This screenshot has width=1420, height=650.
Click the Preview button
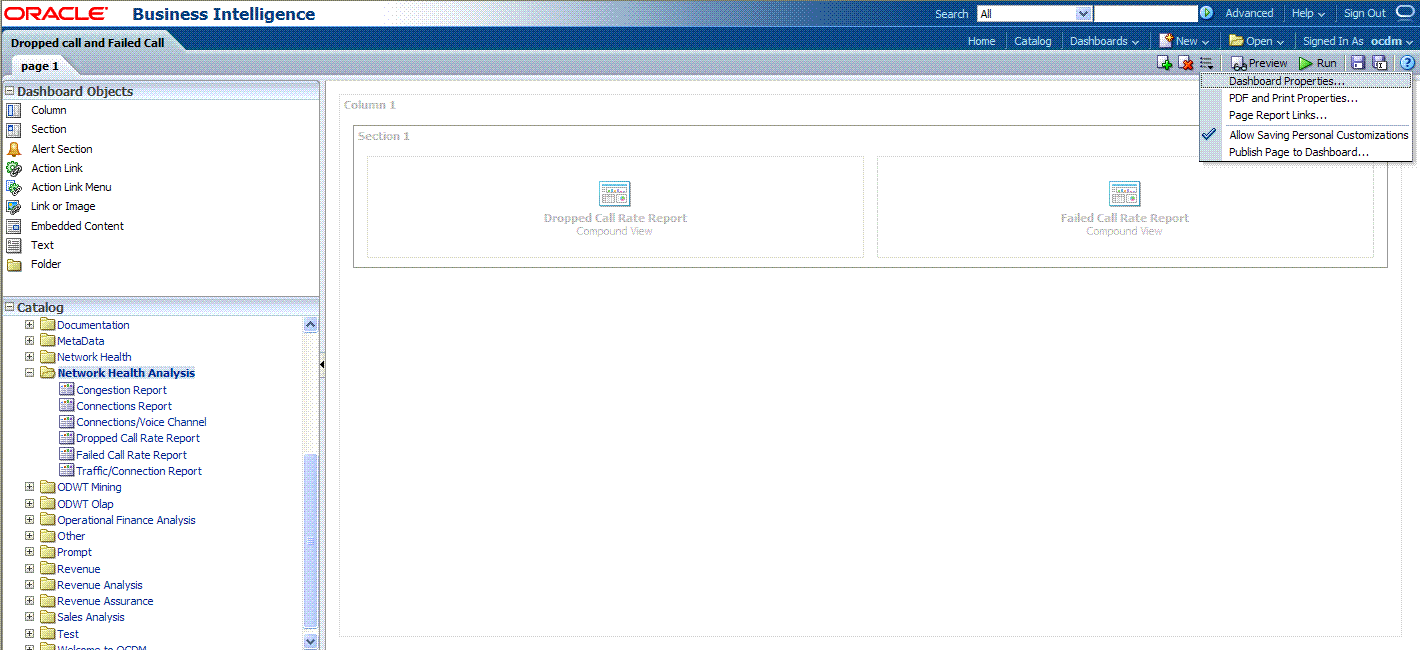tap(1259, 63)
